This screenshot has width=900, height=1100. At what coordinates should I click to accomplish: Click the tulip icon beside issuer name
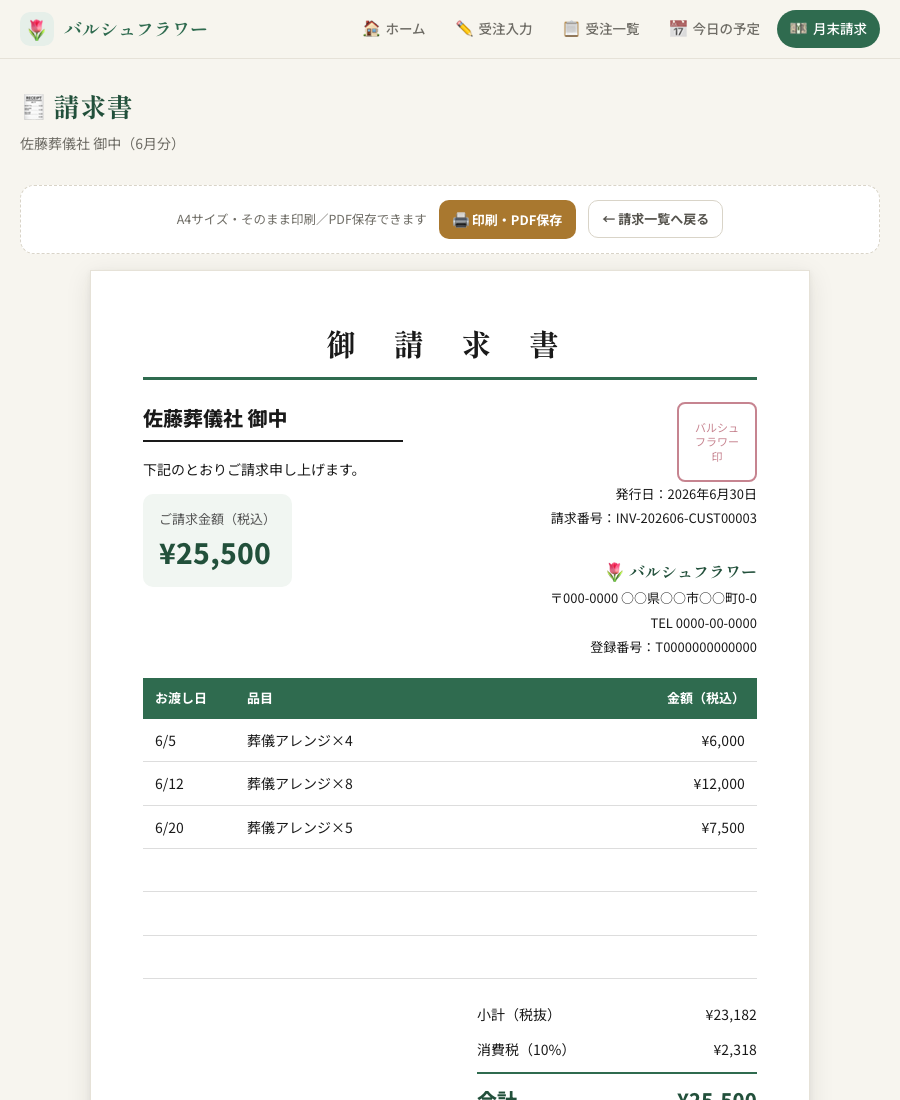coord(614,572)
